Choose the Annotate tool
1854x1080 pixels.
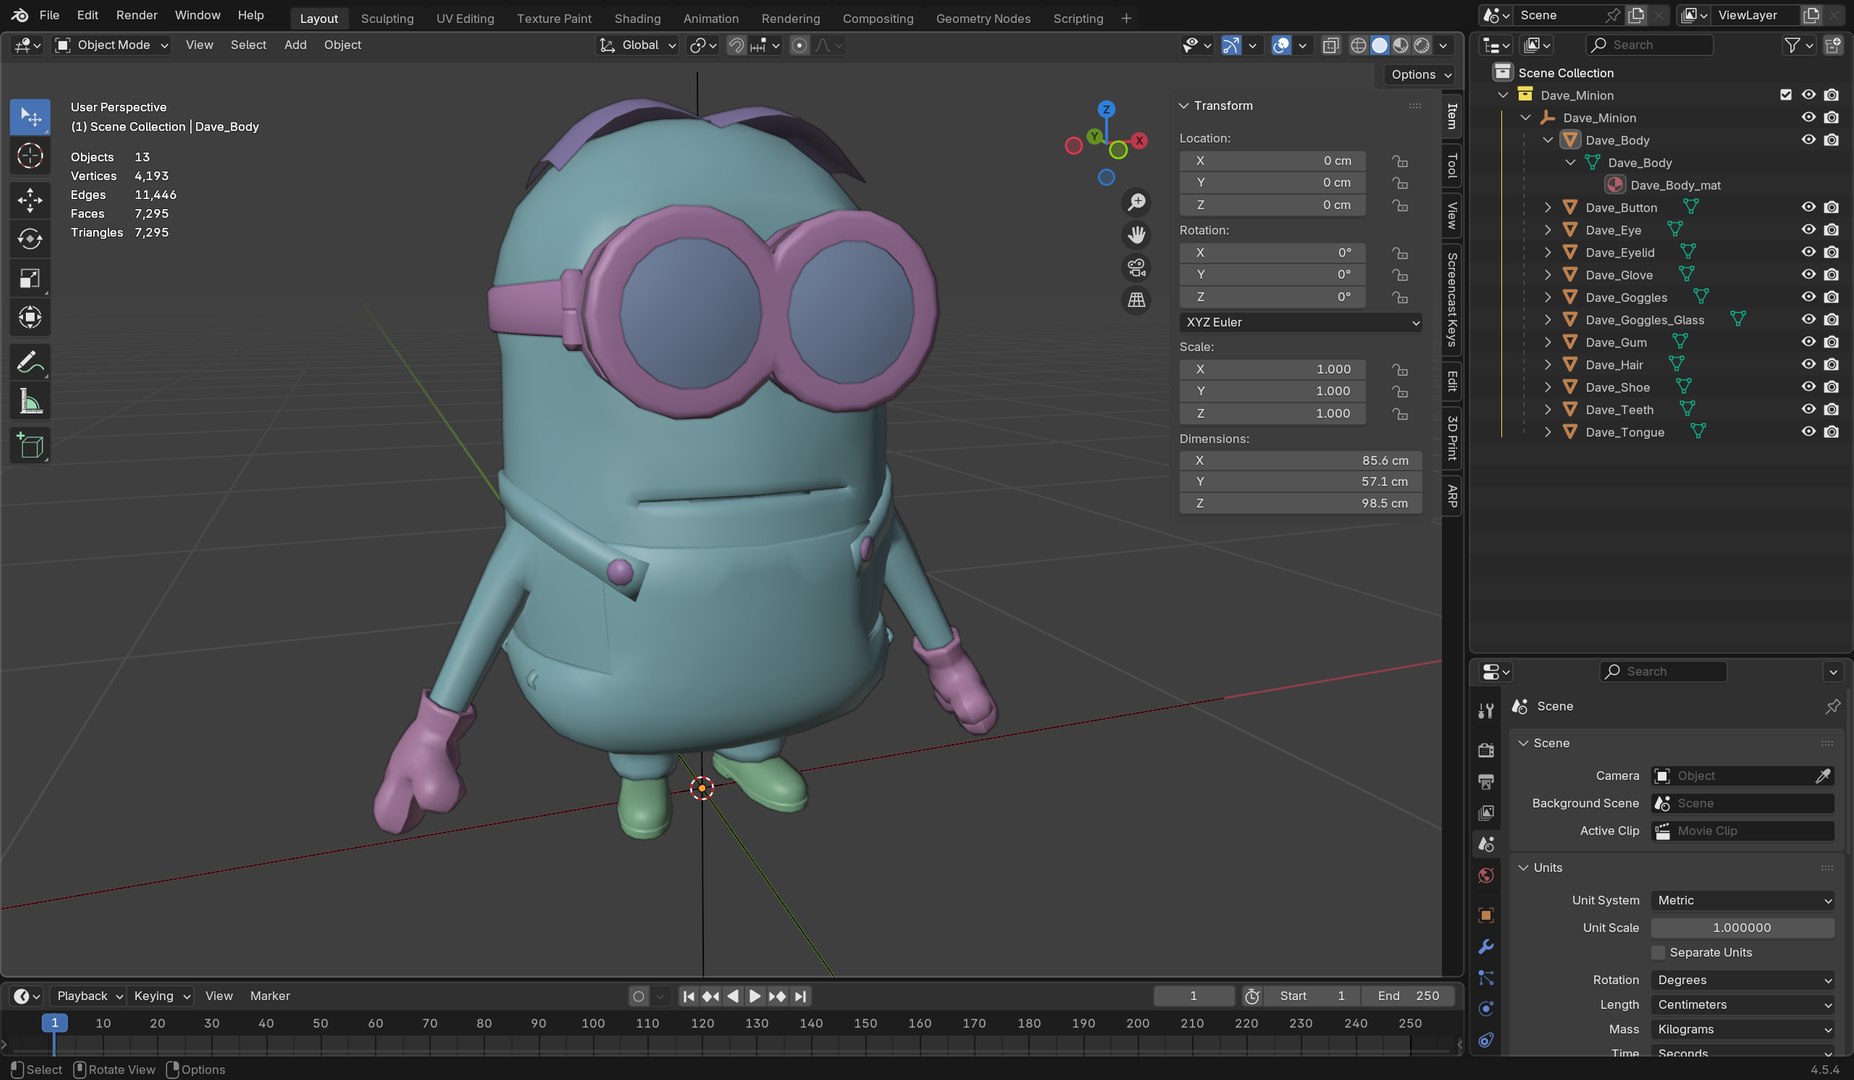click(30, 362)
